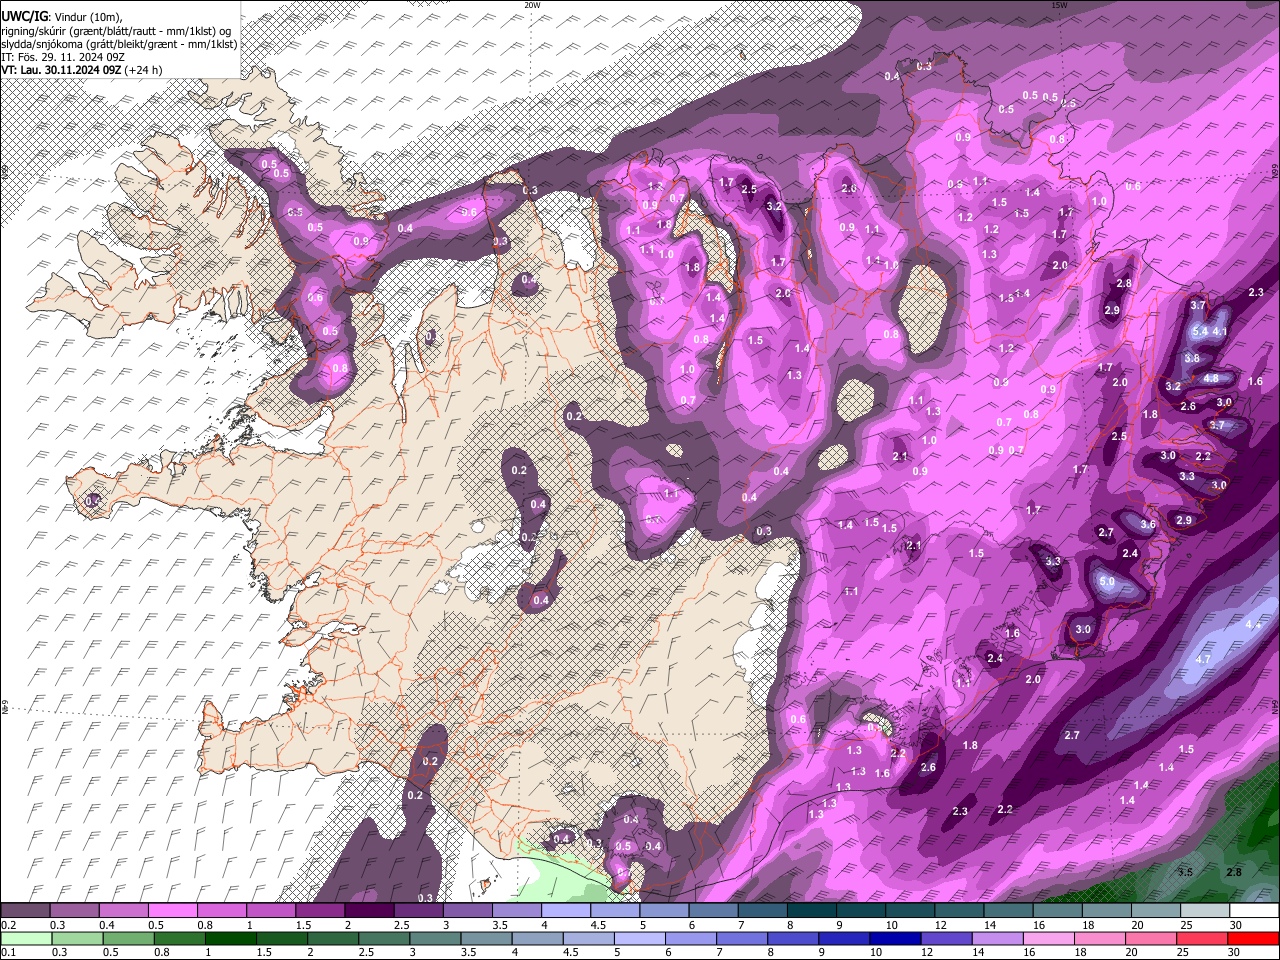This screenshot has width=1280, height=960.
Task: Select the slydda/snjókoma legend description line
Action: click(x=119, y=44)
